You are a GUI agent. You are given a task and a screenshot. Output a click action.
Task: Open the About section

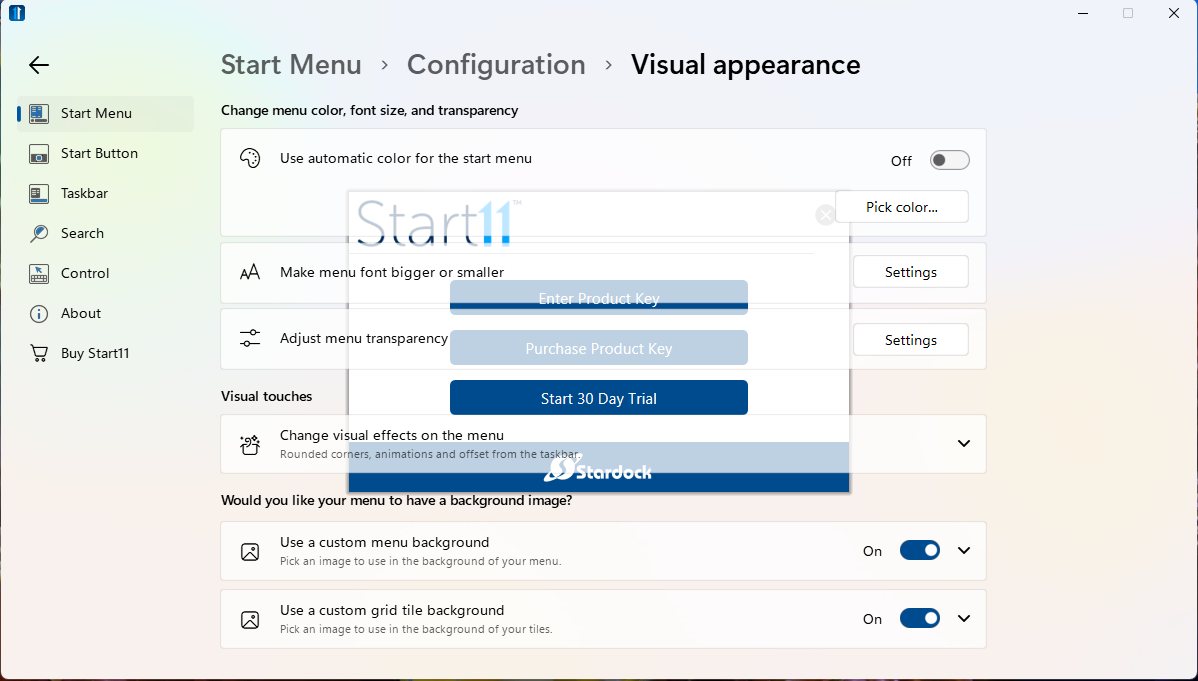tap(105, 313)
